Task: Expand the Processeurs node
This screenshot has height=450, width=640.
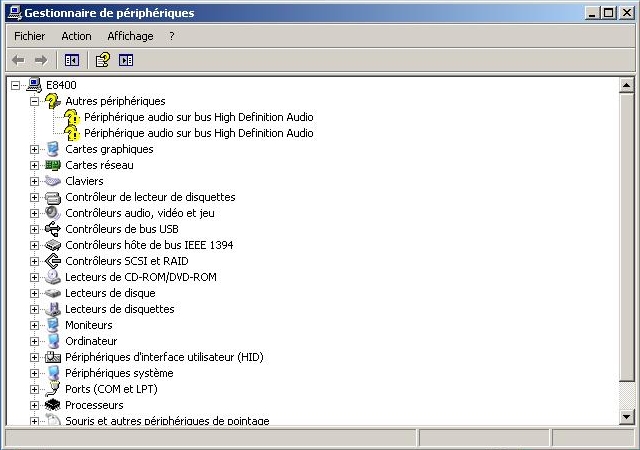Action: coord(34,405)
